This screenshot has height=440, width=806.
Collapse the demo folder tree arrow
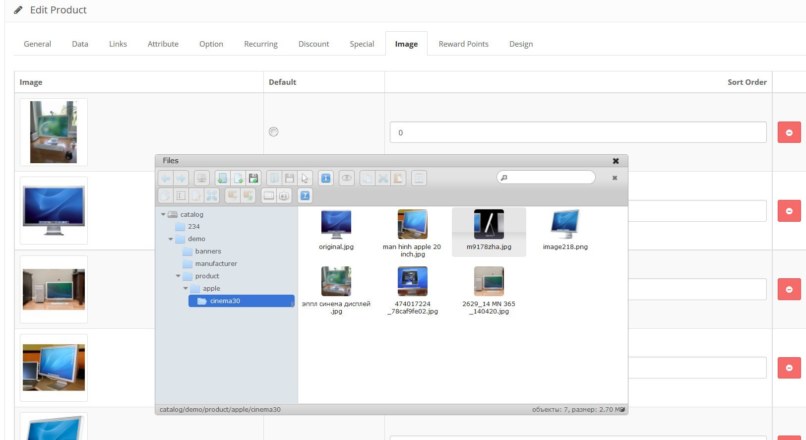[170, 239]
